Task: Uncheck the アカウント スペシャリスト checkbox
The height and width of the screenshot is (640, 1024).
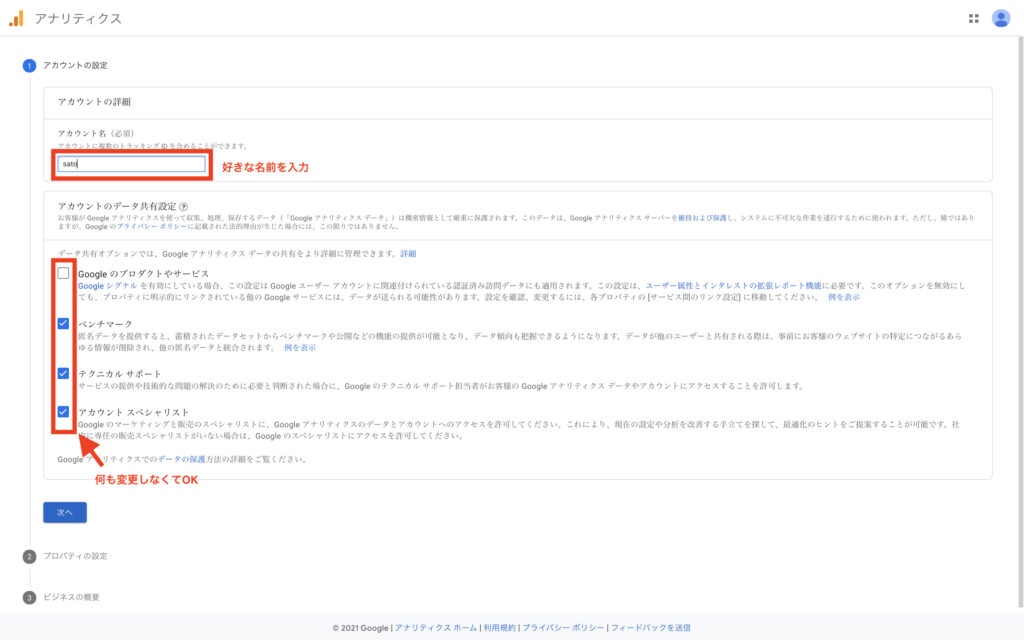Action: [x=63, y=411]
